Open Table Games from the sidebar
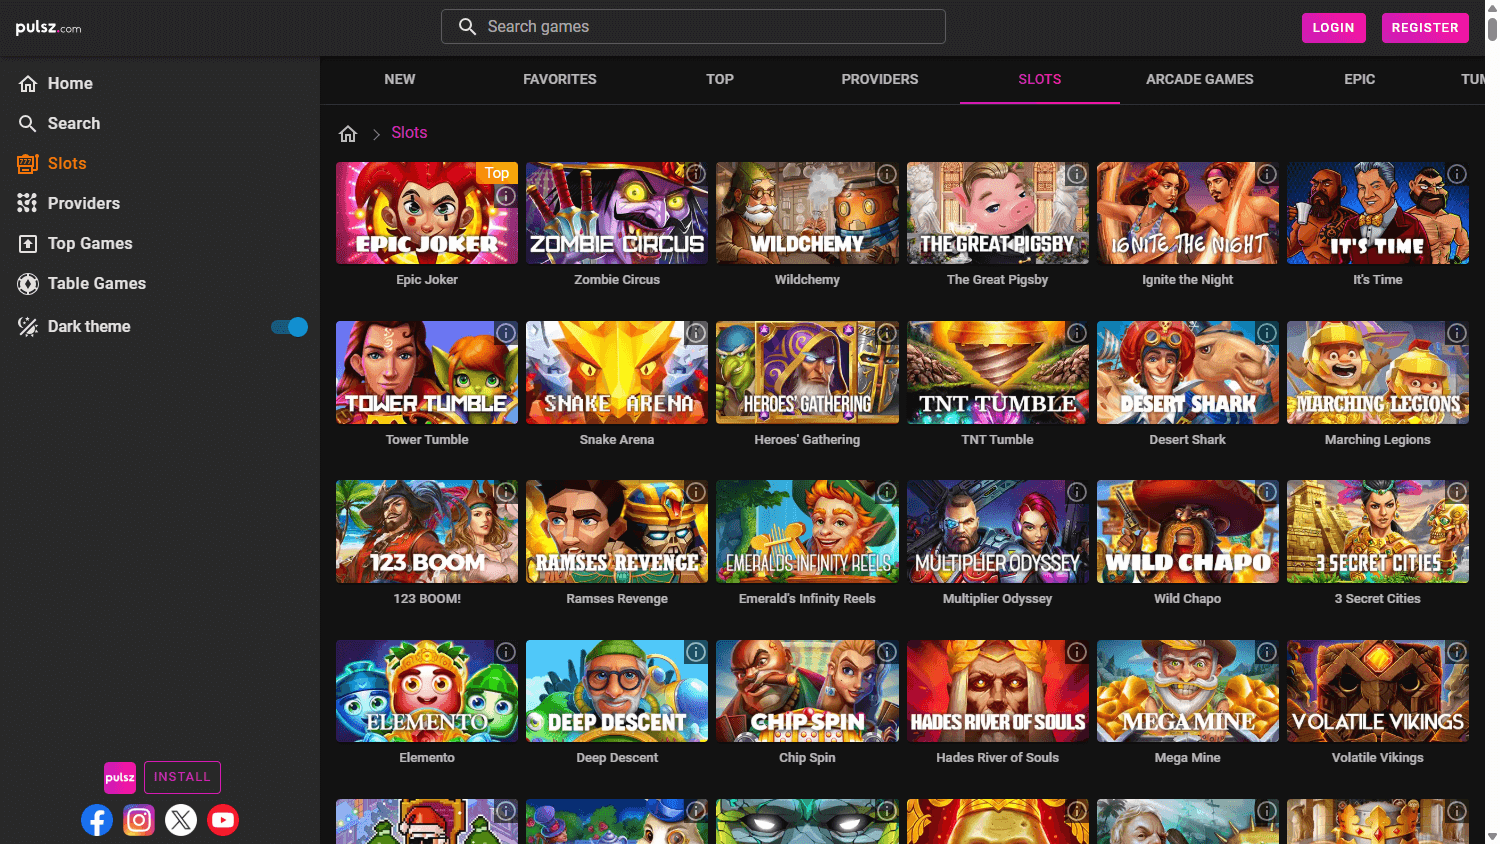 pos(95,283)
